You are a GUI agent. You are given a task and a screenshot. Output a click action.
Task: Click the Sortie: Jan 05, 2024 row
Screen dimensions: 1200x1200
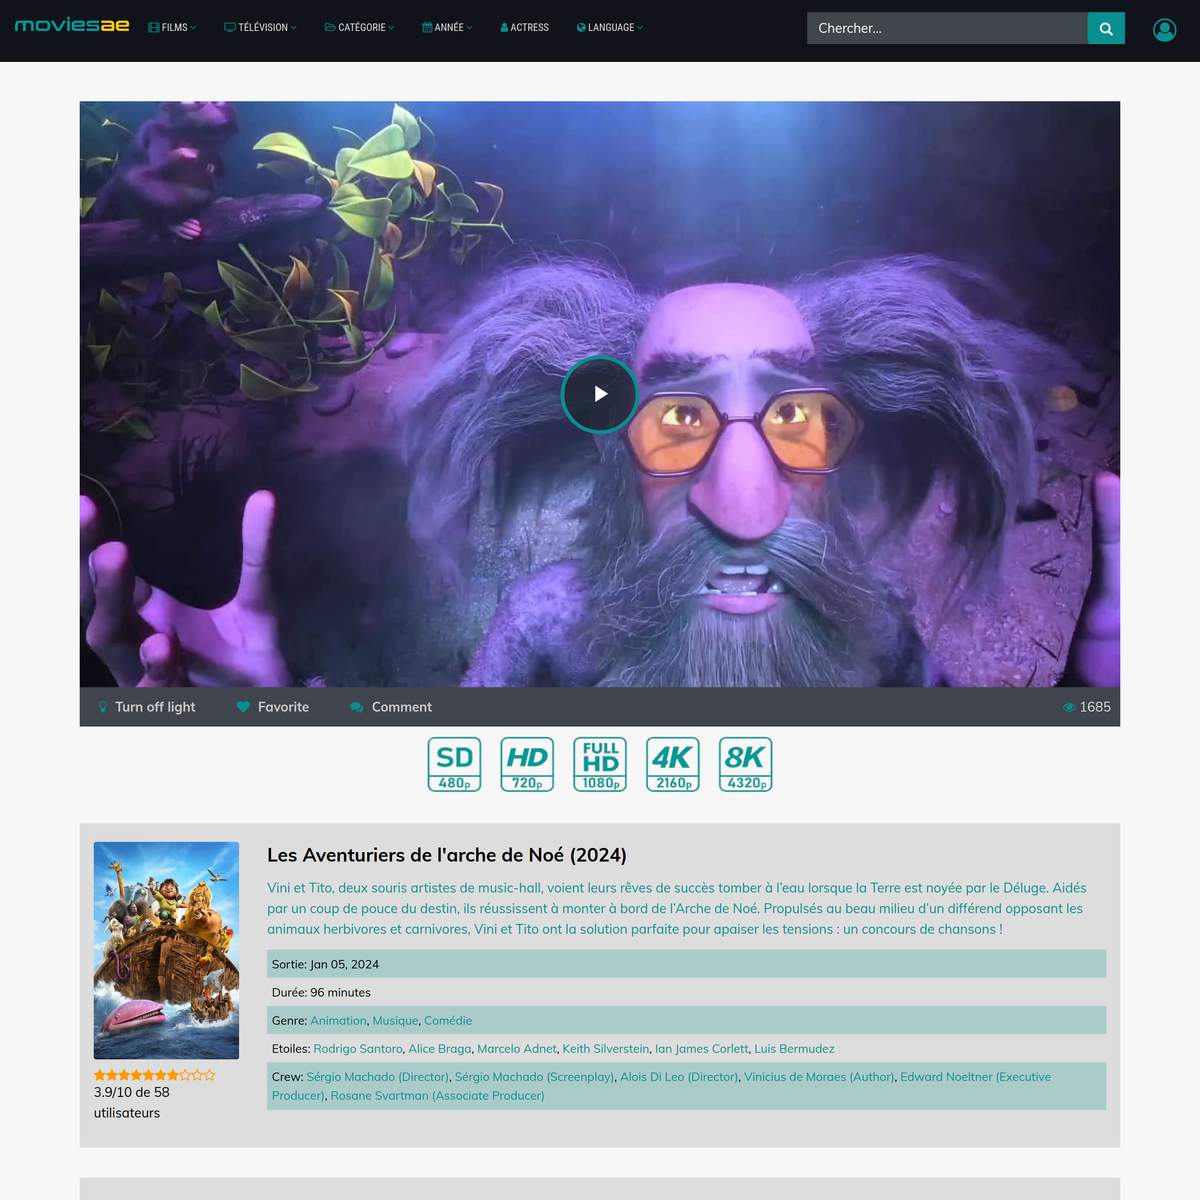tap(686, 964)
